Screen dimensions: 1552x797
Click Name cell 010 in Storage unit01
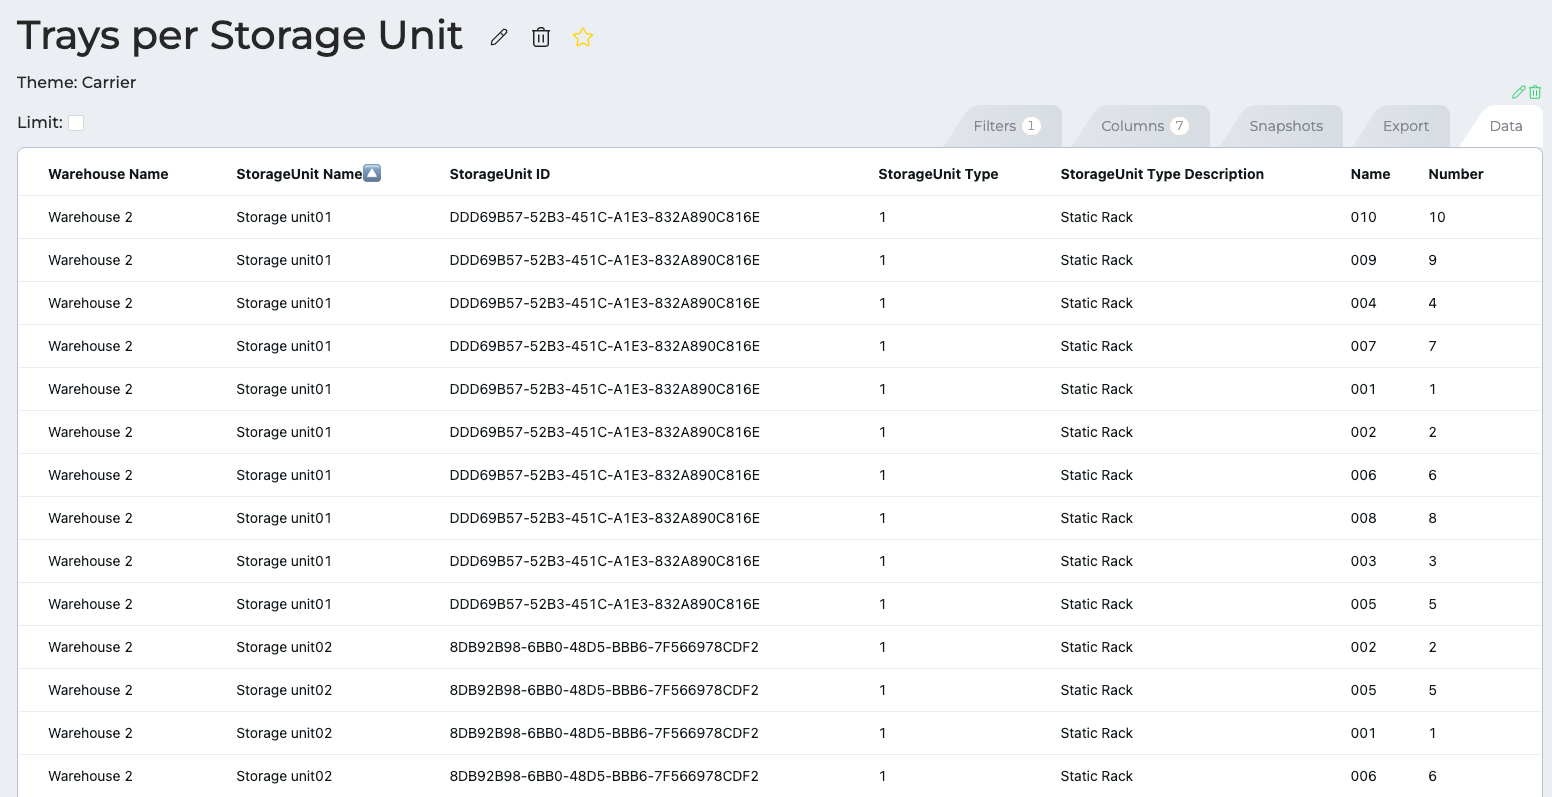(x=1363, y=217)
